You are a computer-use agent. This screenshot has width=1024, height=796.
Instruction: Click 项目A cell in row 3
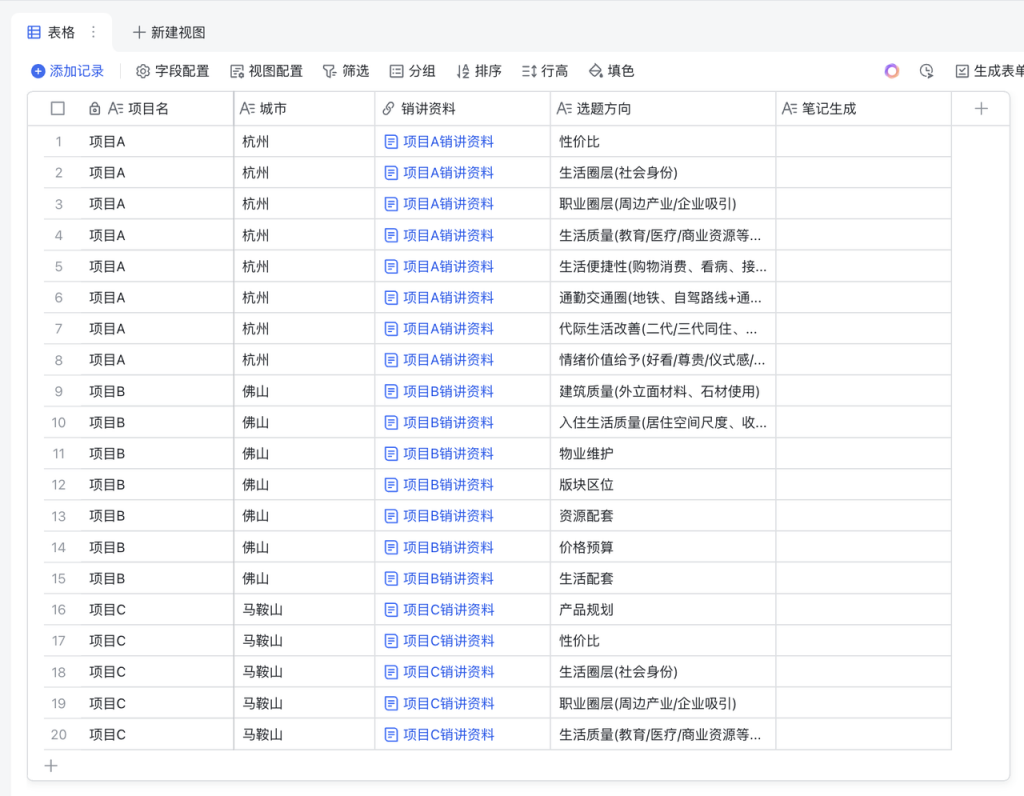coord(157,204)
